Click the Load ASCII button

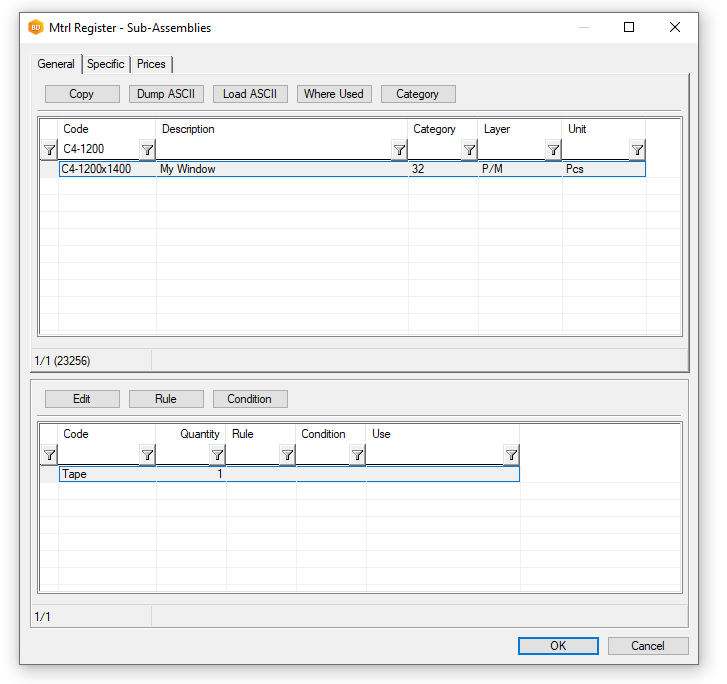[x=250, y=94]
